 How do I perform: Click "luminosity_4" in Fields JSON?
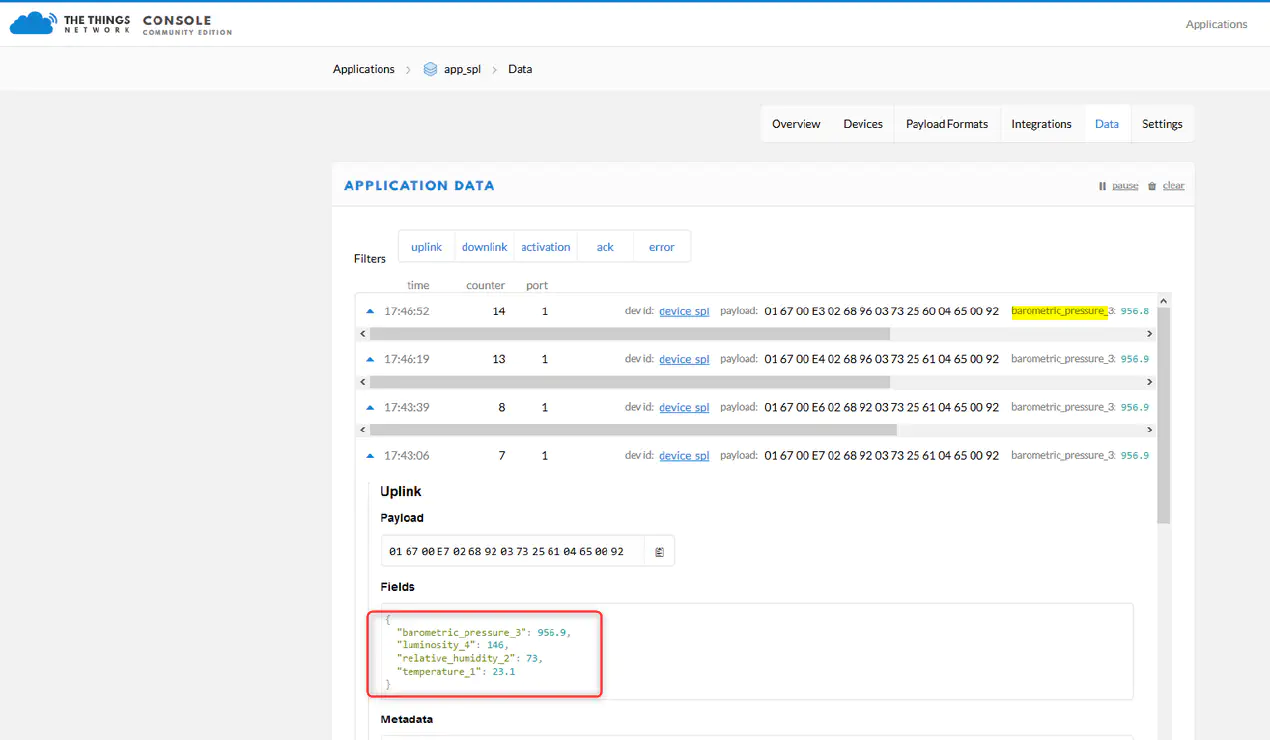click(x=439, y=645)
